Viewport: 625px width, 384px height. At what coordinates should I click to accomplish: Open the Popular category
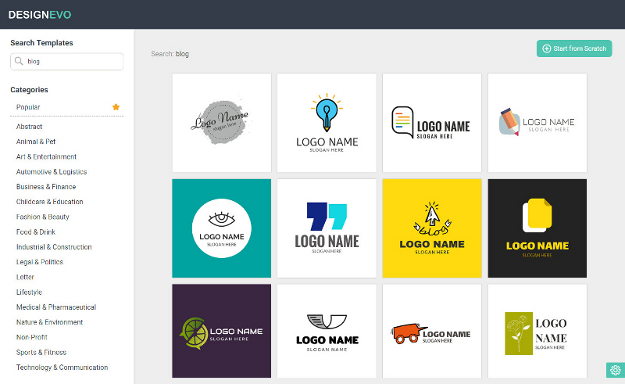click(x=28, y=107)
